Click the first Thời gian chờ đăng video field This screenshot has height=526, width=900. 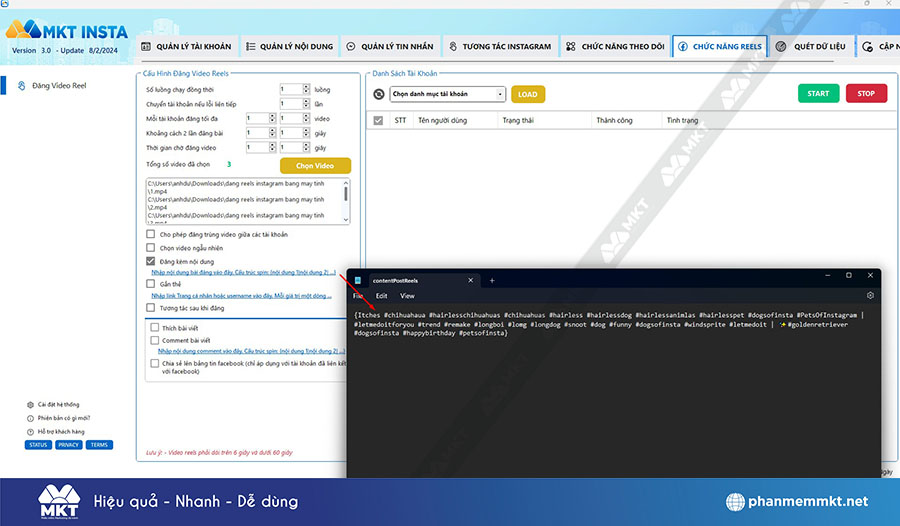point(257,148)
